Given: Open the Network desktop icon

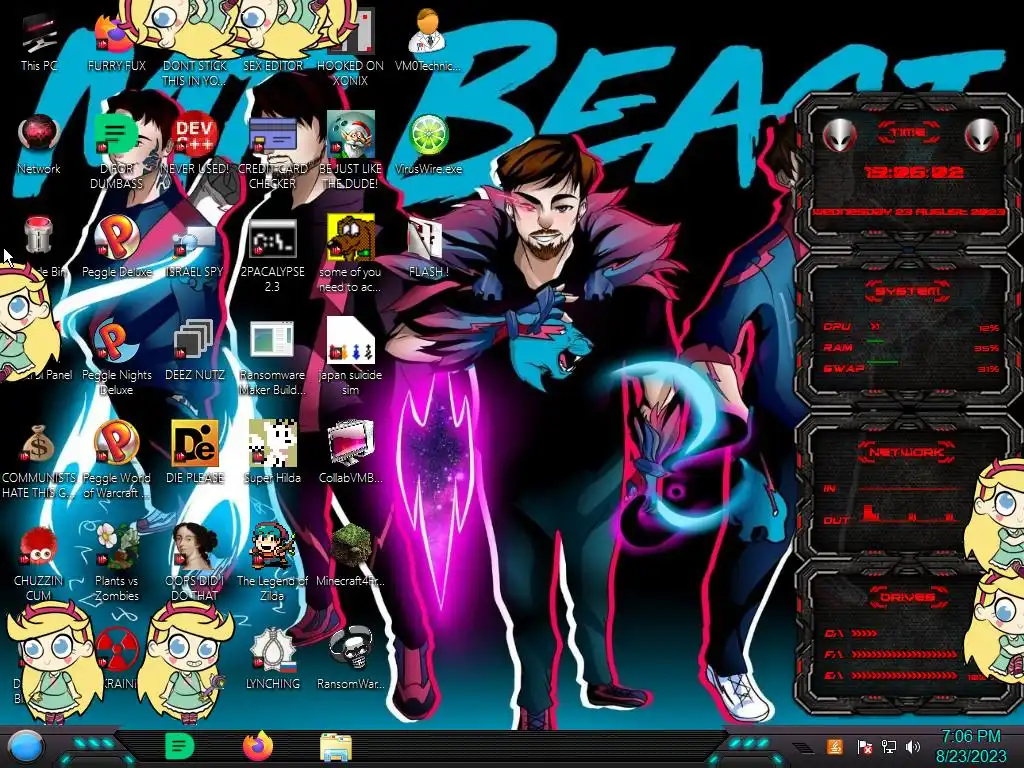Looking at the screenshot, I should pyautogui.click(x=39, y=145).
